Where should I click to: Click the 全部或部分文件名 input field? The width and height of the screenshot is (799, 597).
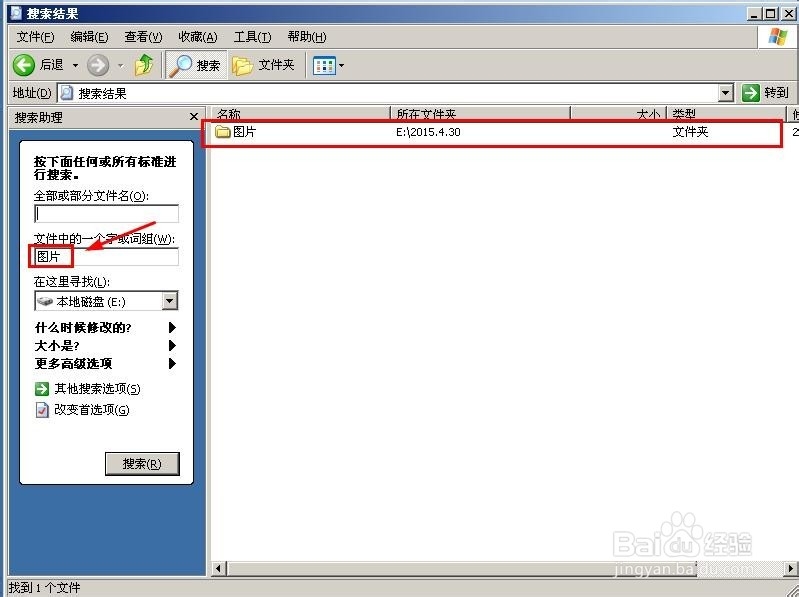106,214
